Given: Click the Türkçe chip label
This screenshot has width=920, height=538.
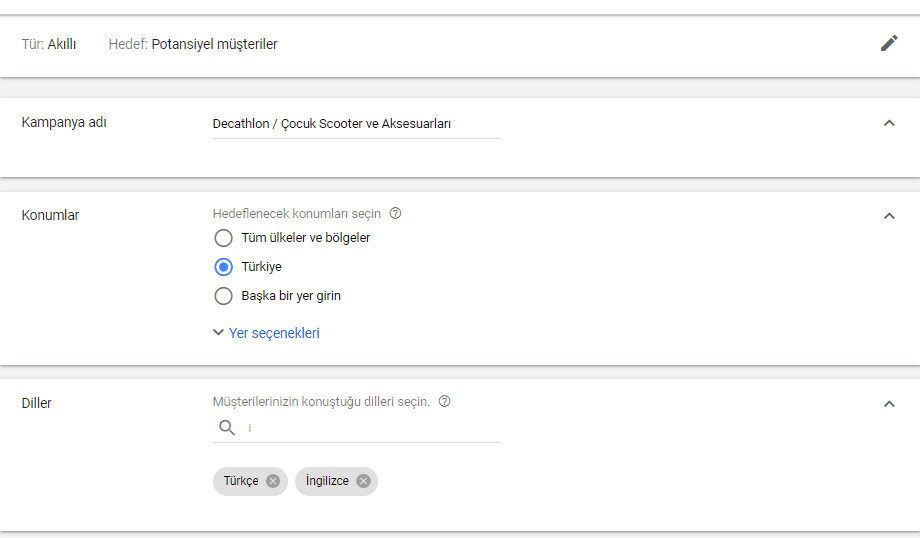Looking at the screenshot, I should pyautogui.click(x=241, y=481).
